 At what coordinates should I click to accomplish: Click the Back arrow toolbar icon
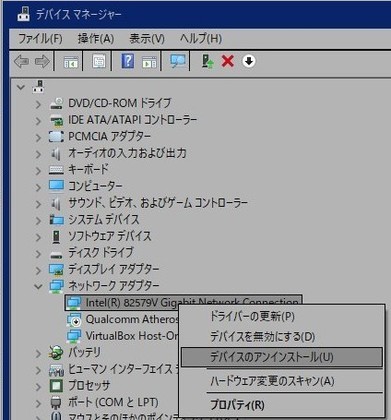click(x=21, y=61)
